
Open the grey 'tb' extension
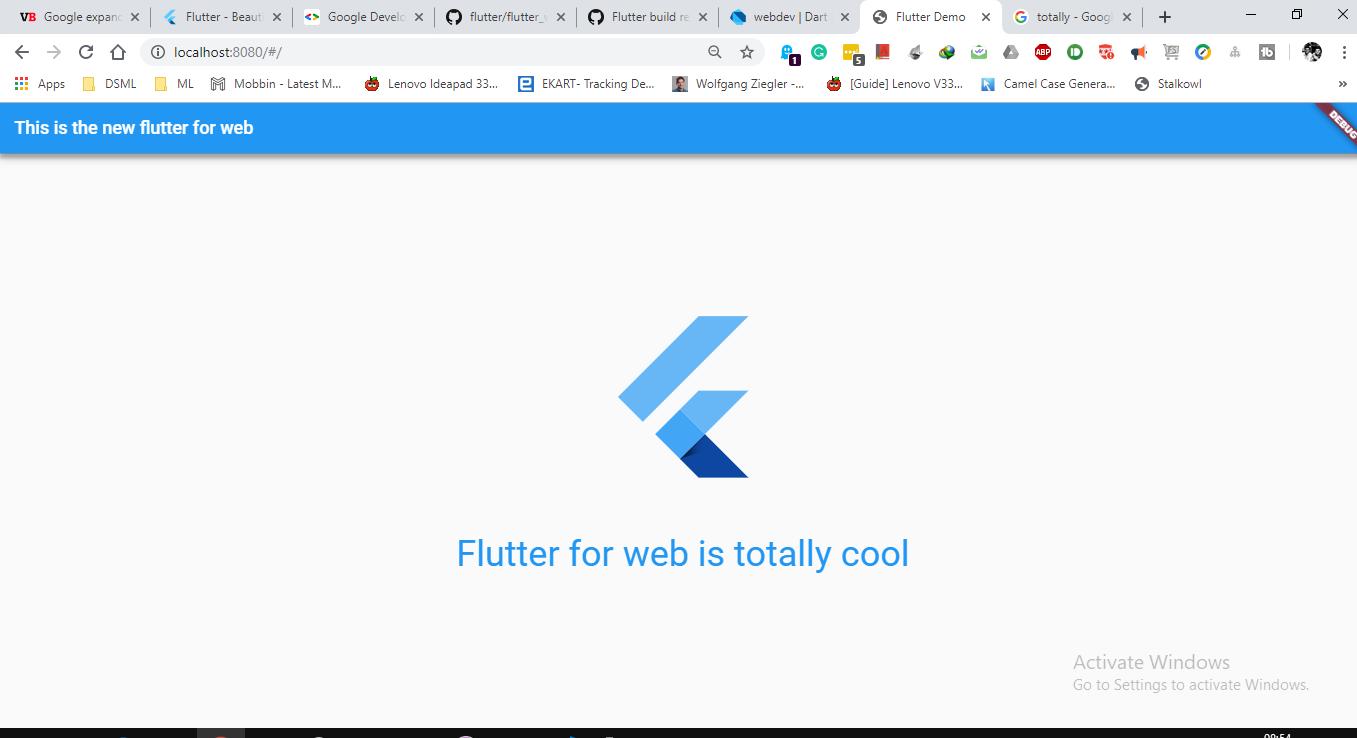pyautogui.click(x=1267, y=52)
